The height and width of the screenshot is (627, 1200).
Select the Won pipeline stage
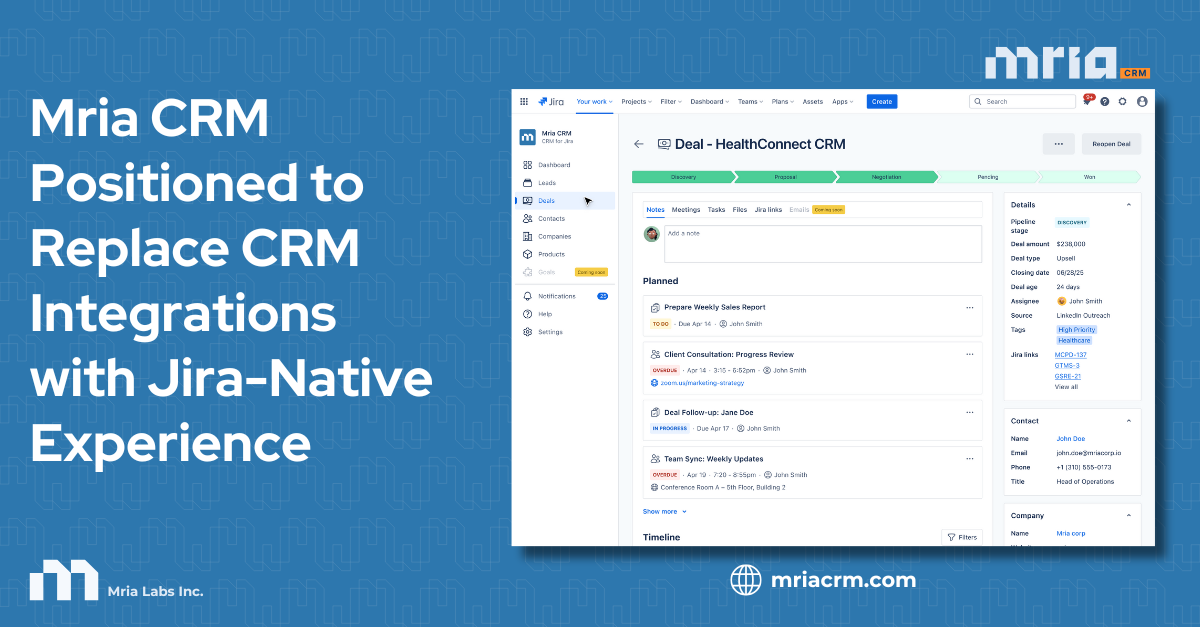coord(1090,177)
